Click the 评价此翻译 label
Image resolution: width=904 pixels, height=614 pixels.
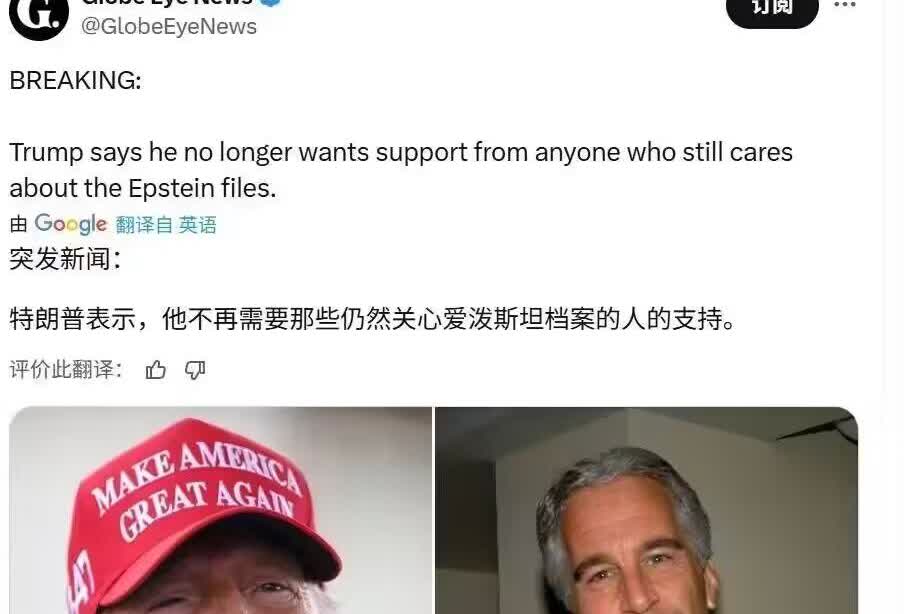tap(66, 370)
